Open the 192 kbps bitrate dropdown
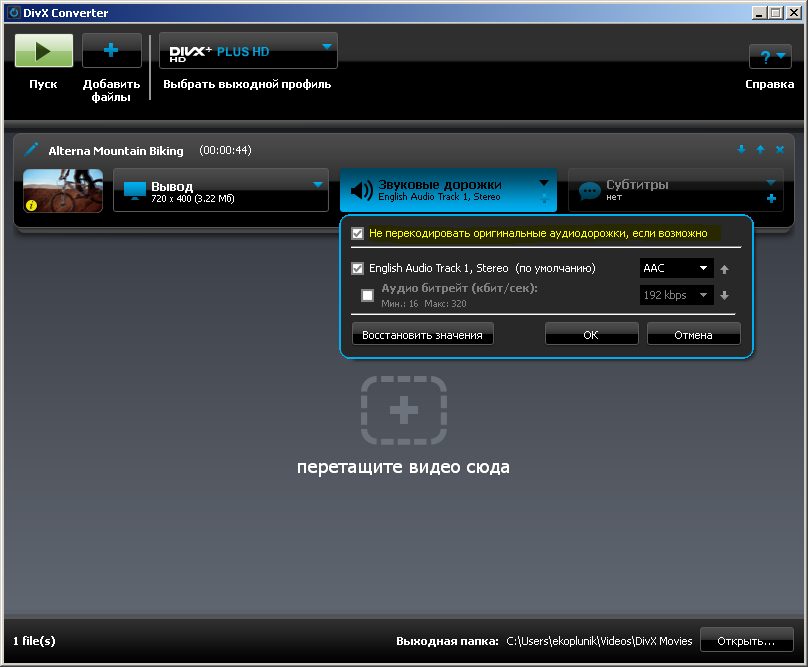This screenshot has width=808, height=667. pos(677,295)
